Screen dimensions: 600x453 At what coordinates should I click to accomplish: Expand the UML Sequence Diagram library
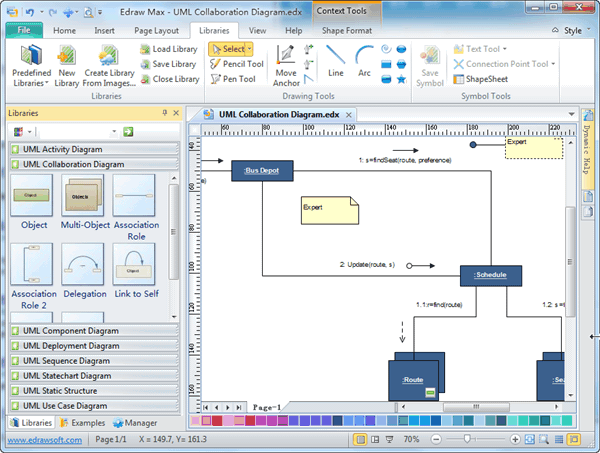66,361
